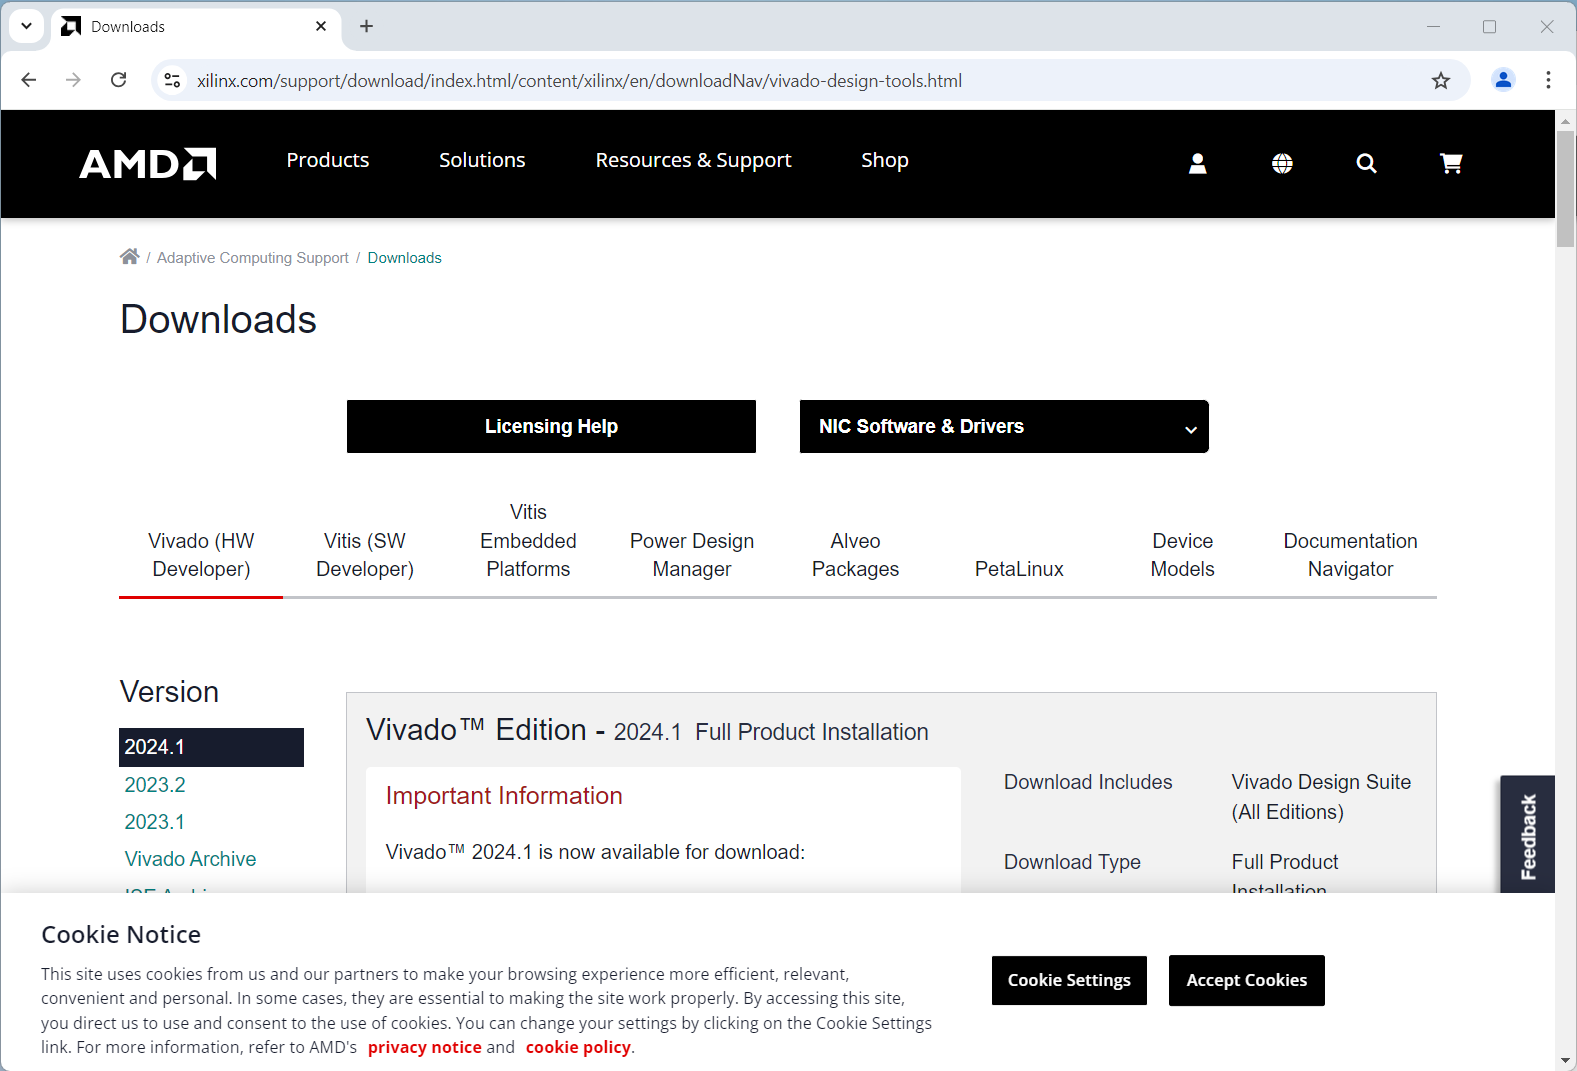The height and width of the screenshot is (1071, 1577).
Task: Click the globe language selector icon
Action: [x=1282, y=163]
